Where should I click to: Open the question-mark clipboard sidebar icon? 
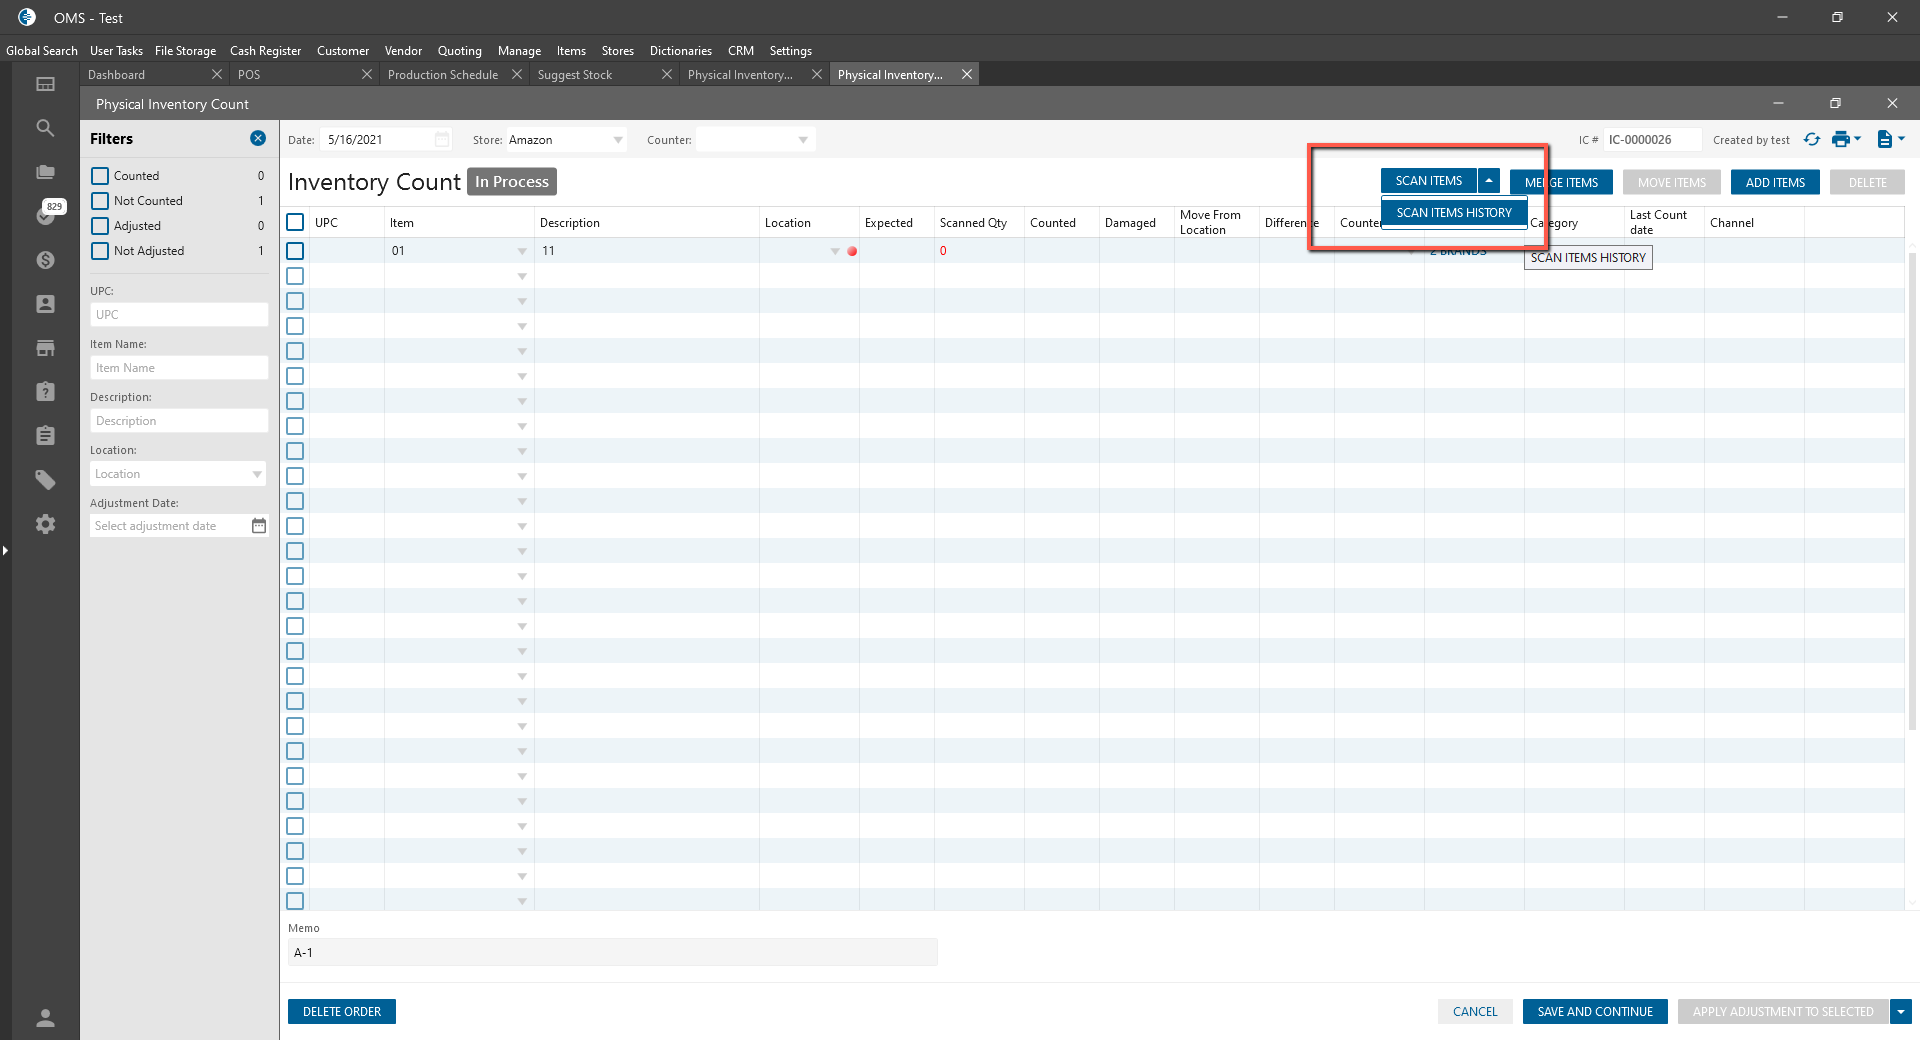[x=45, y=392]
